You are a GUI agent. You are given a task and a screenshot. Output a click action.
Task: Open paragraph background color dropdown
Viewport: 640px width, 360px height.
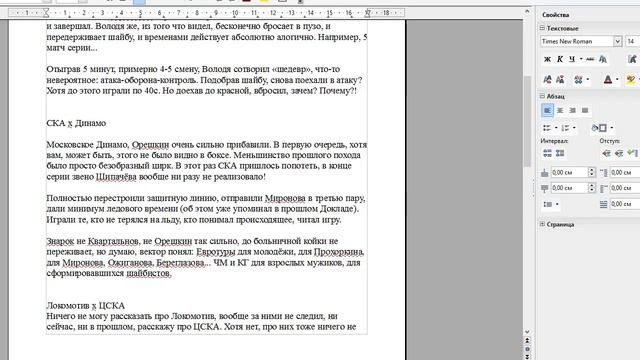611,128
